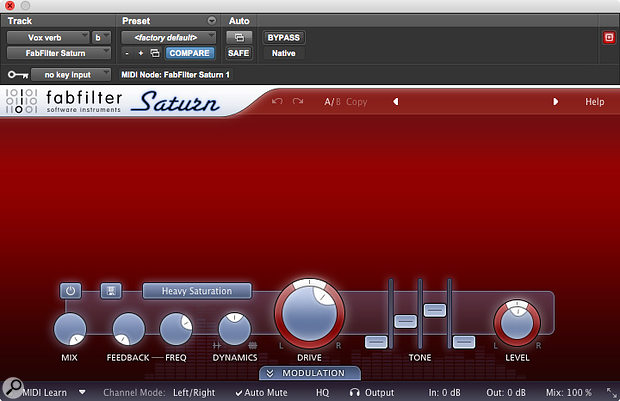Click the Saturn product name logo

175,102
